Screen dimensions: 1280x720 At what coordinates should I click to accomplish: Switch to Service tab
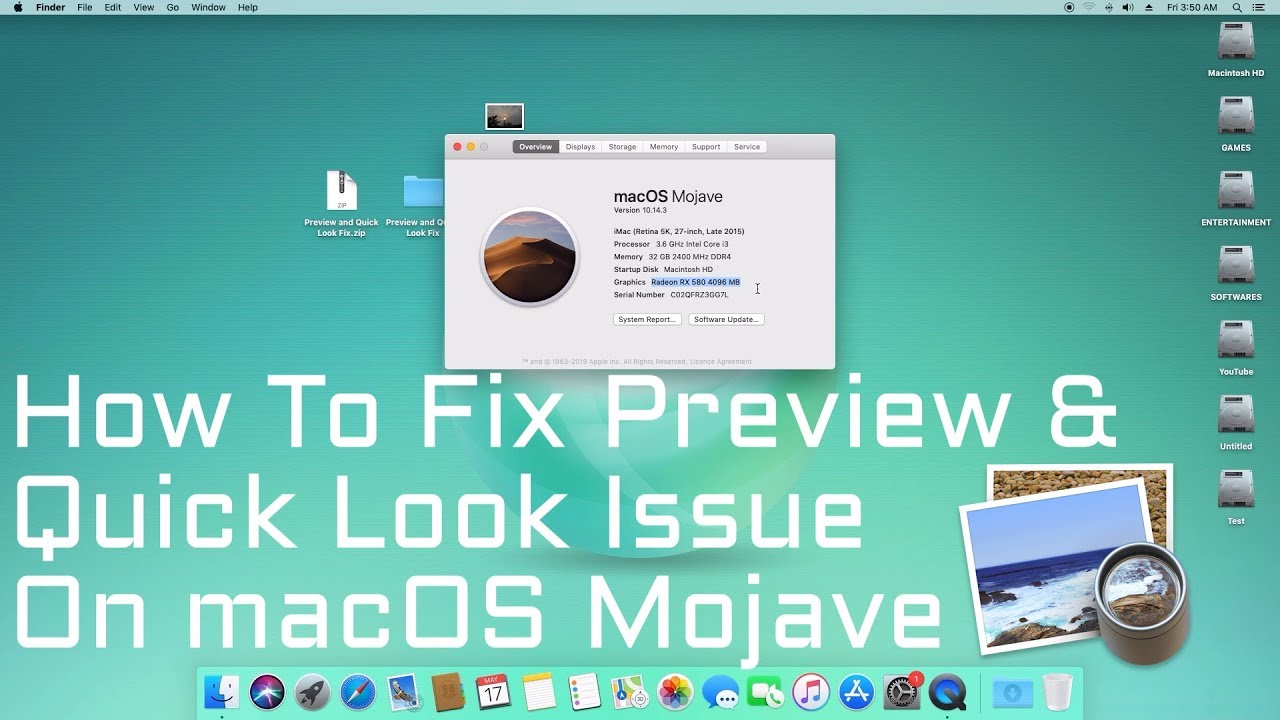(x=747, y=147)
